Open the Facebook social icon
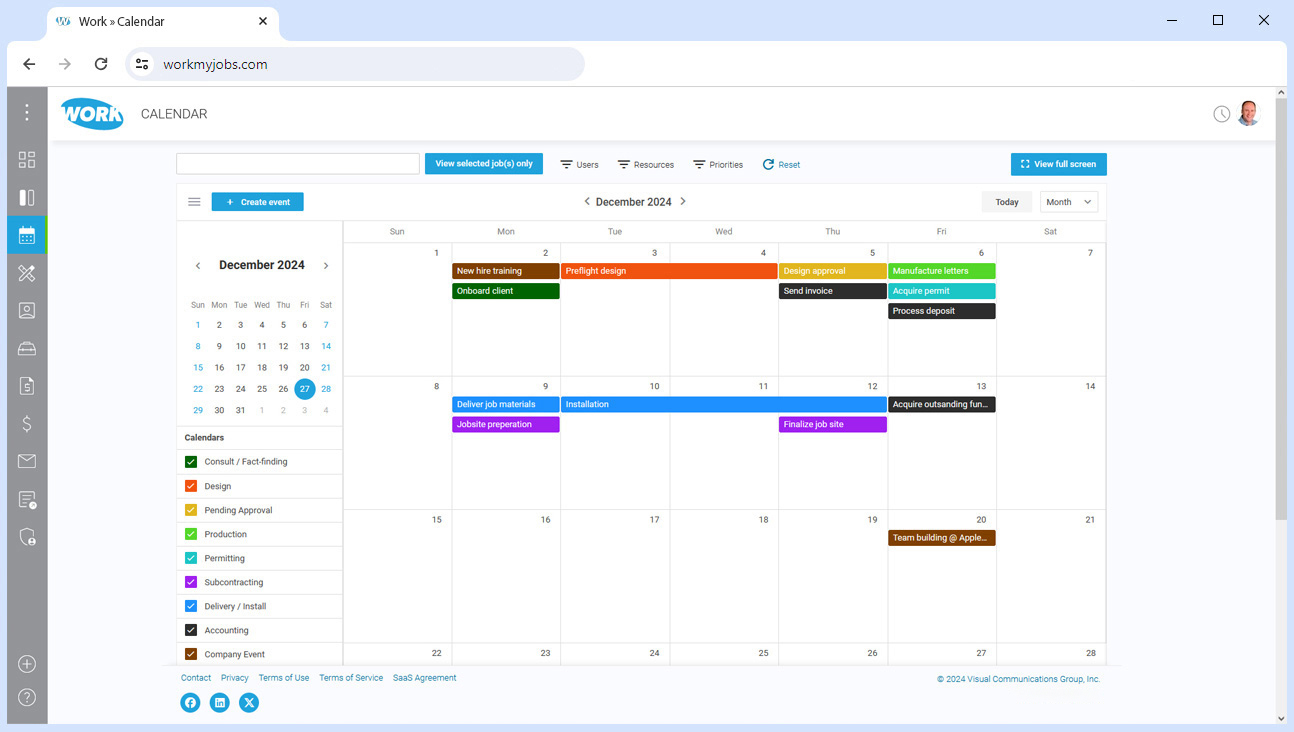This screenshot has height=732, width=1294. tap(190, 703)
